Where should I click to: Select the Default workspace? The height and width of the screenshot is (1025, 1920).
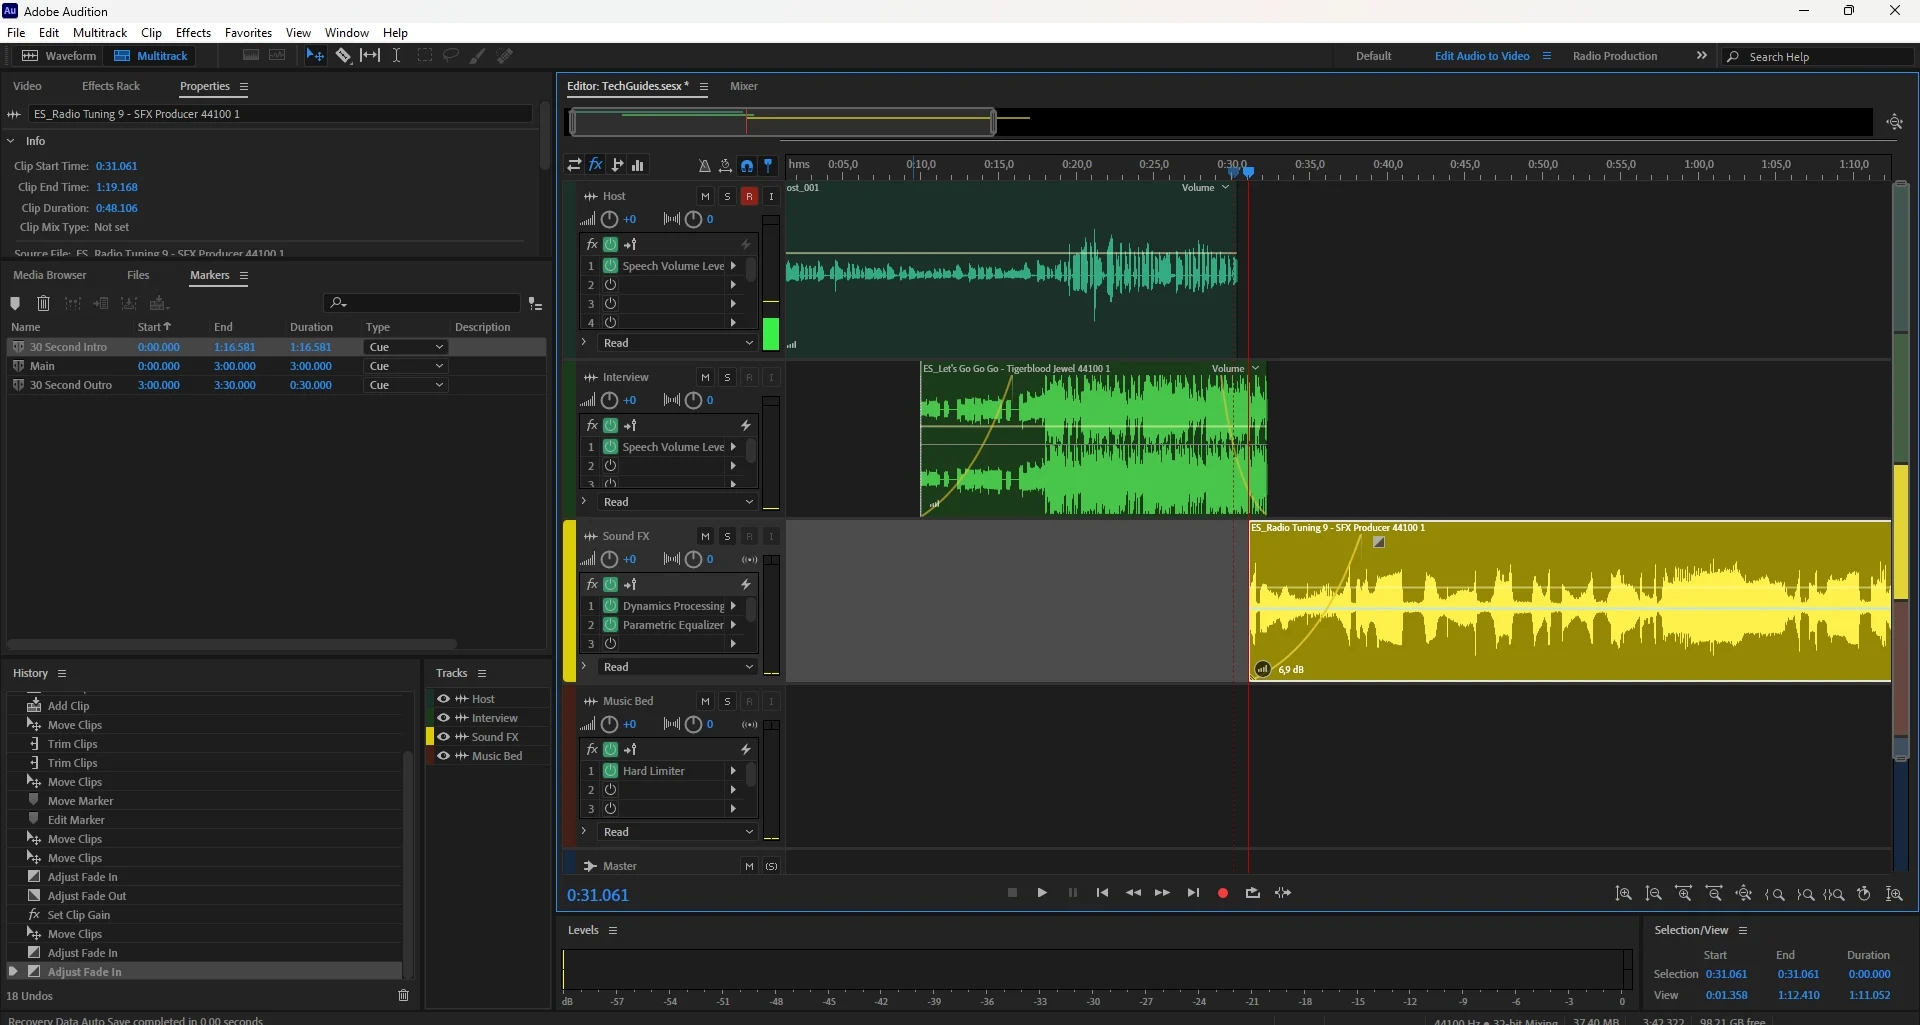click(1373, 56)
